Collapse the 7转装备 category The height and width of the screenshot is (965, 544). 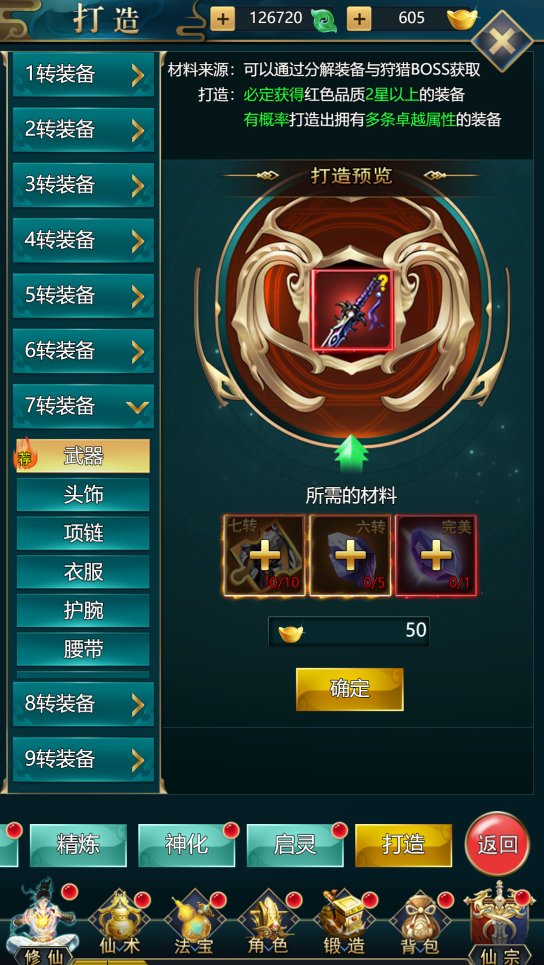[84, 406]
